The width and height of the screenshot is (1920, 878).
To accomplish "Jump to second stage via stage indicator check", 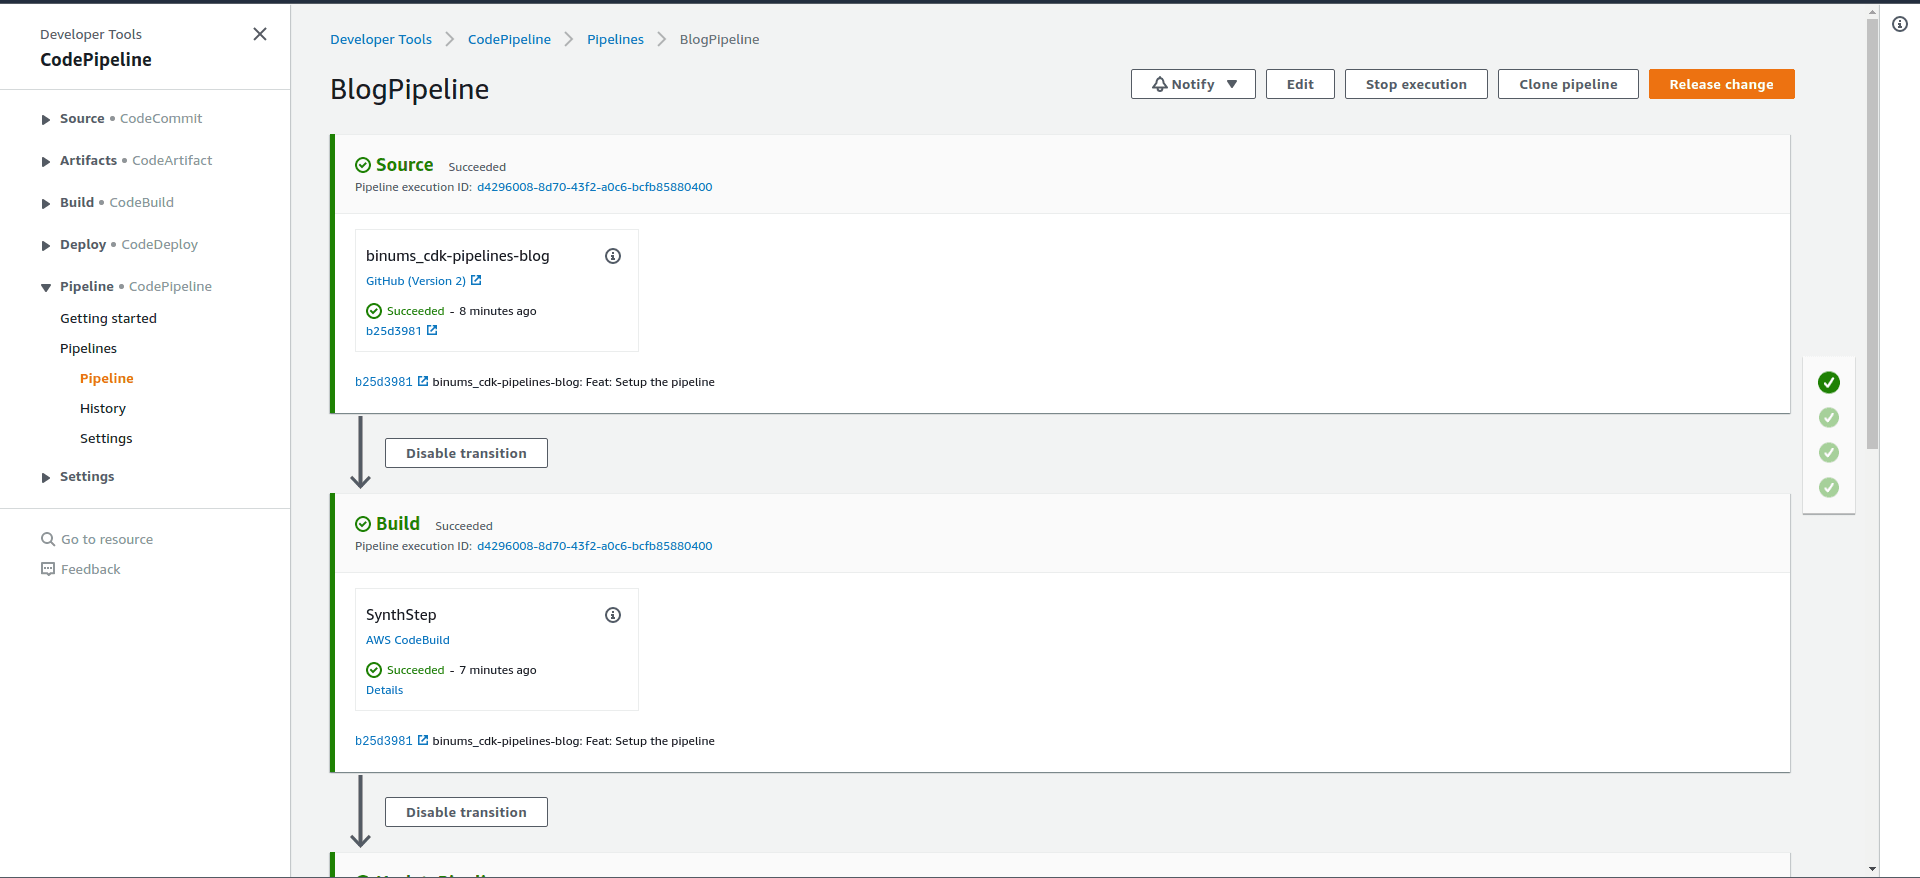I will tap(1829, 417).
